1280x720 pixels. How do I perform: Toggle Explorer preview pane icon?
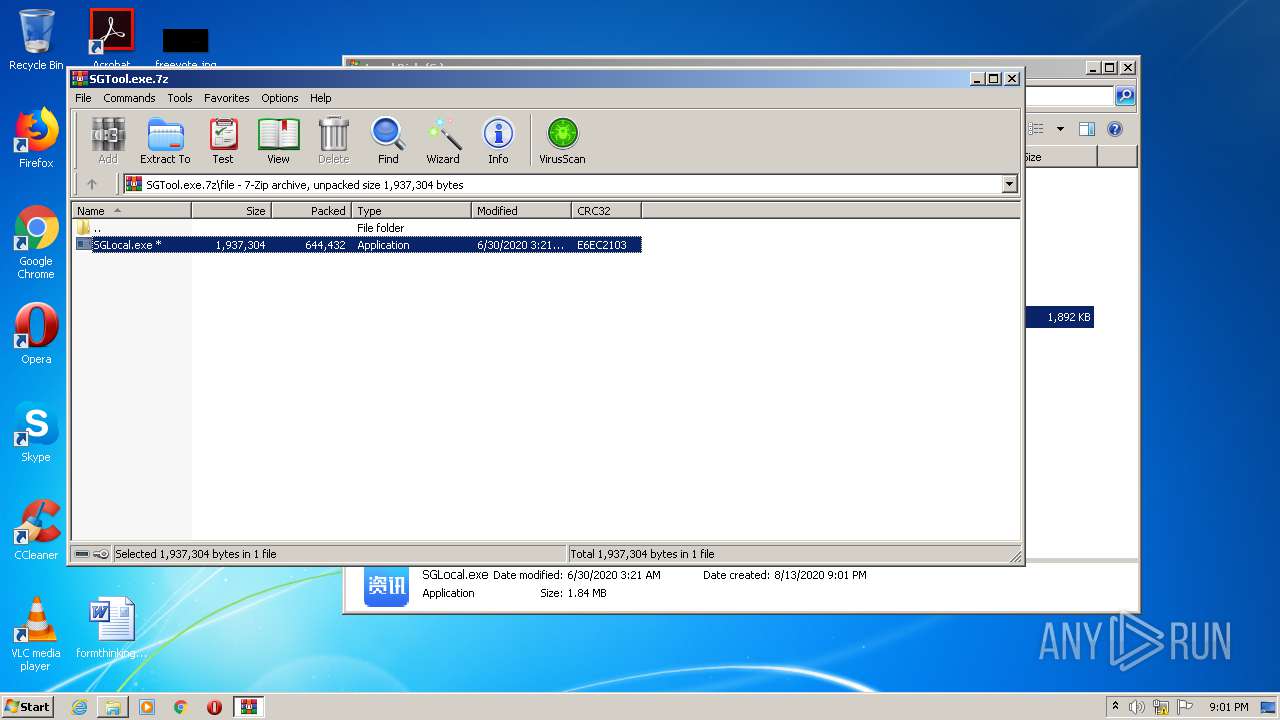coord(1087,129)
